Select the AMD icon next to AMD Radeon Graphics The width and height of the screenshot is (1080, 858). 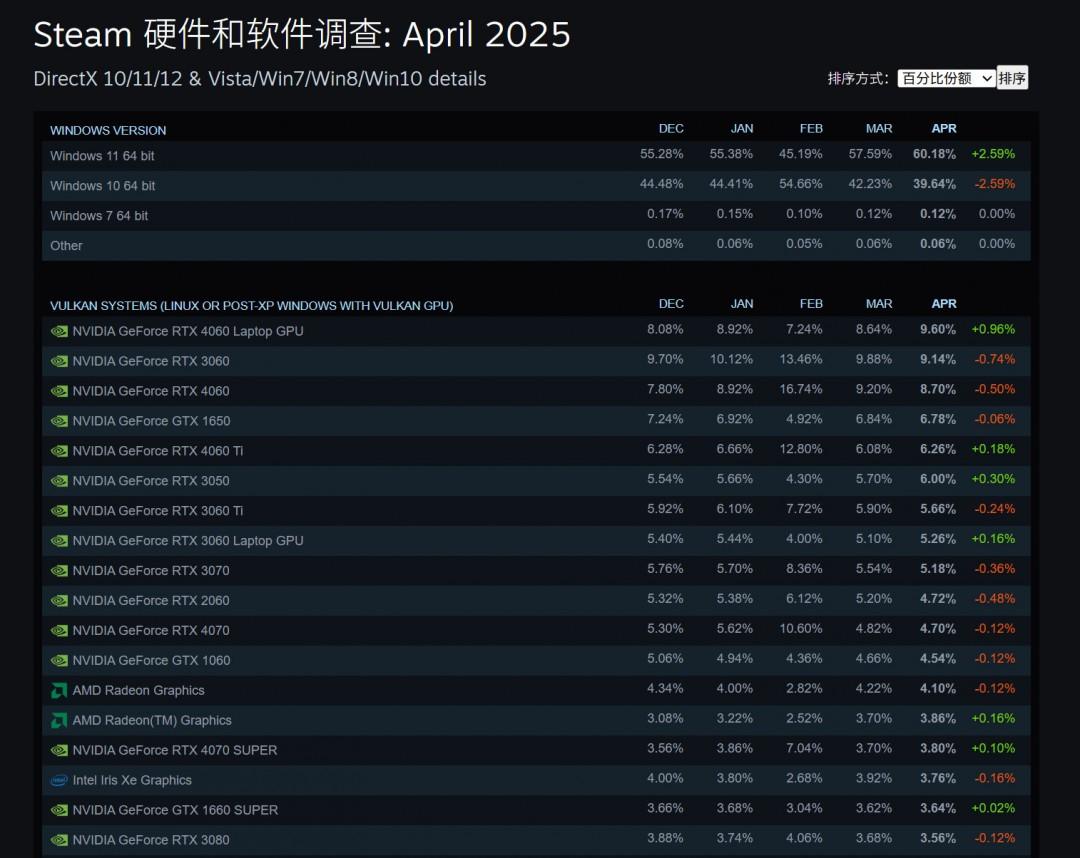[58, 690]
